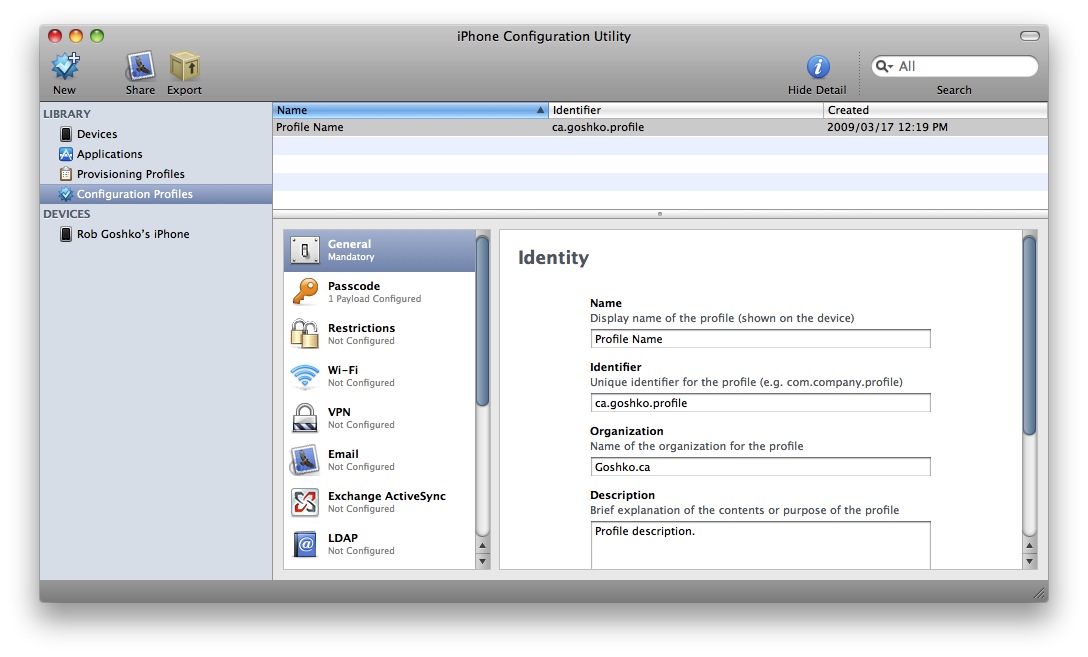Select the Exchange ActiveSync payload
Image resolution: width=1088 pixels, height=657 pixels.
(380, 502)
